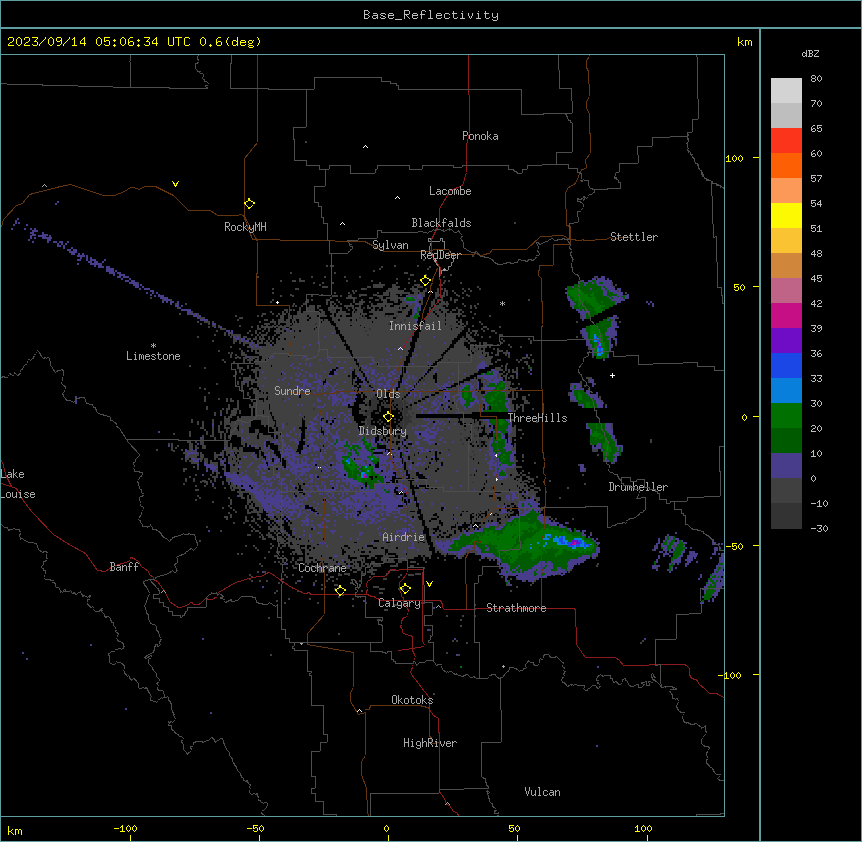Select the purple 36–39 dBZ legend swatch
The width and height of the screenshot is (862, 842).
(x=786, y=341)
